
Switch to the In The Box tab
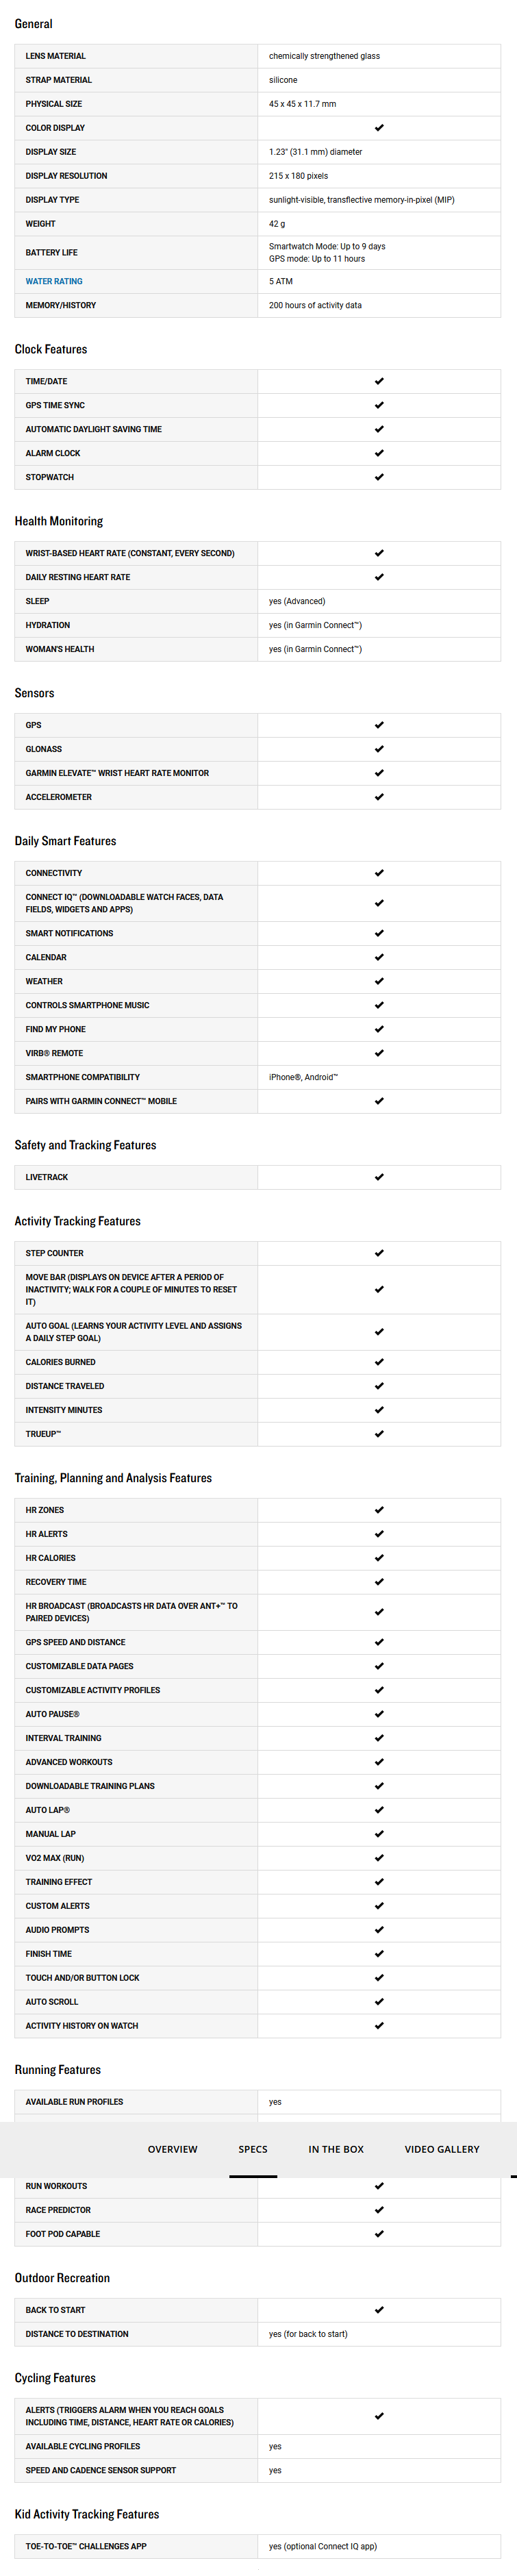(x=336, y=2149)
